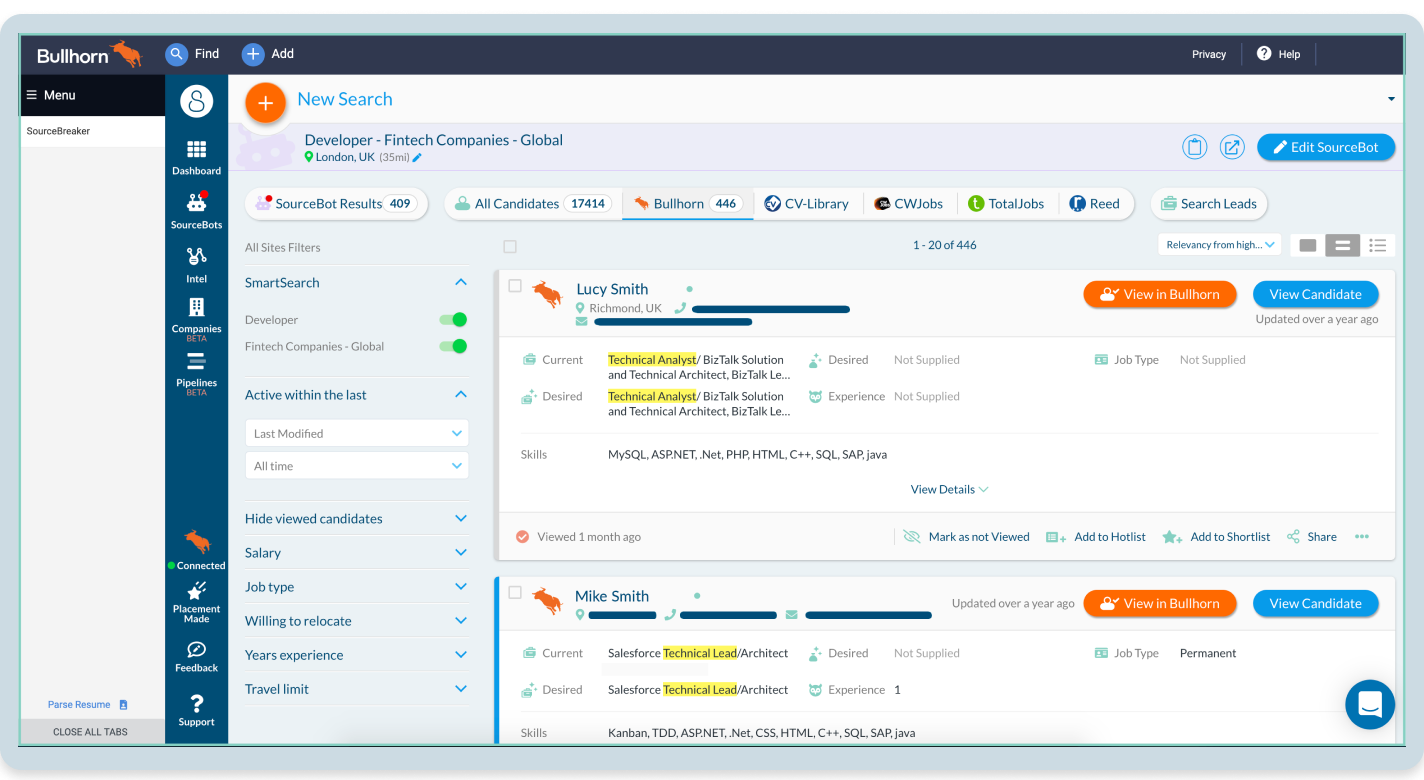Click CLOSE ALL TABS button
The height and width of the screenshot is (780, 1424).
(91, 732)
